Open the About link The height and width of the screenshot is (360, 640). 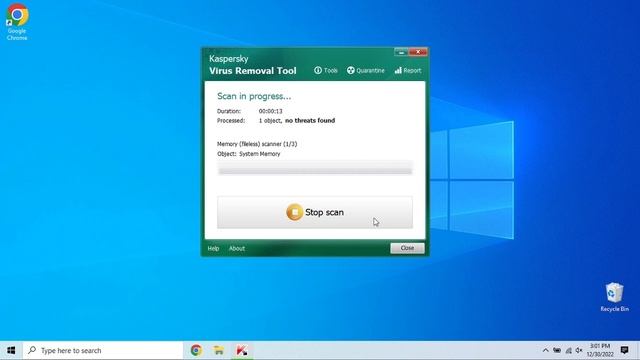click(x=237, y=248)
